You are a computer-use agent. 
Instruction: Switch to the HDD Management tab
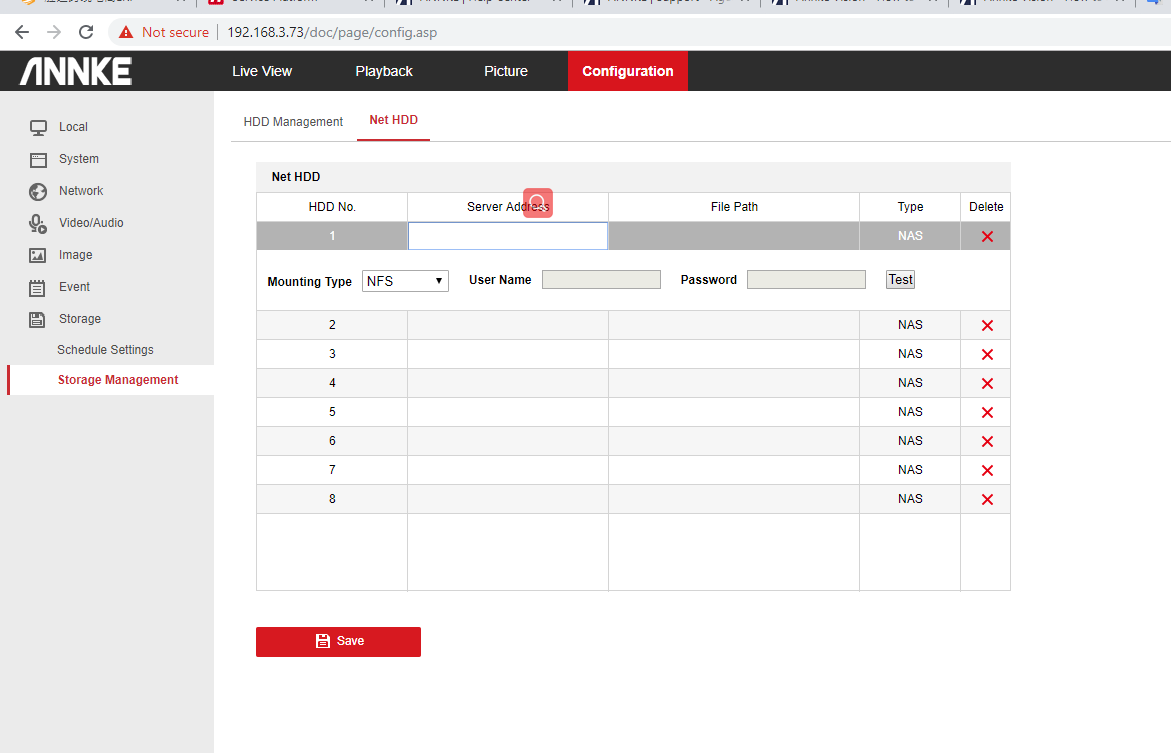tap(293, 122)
